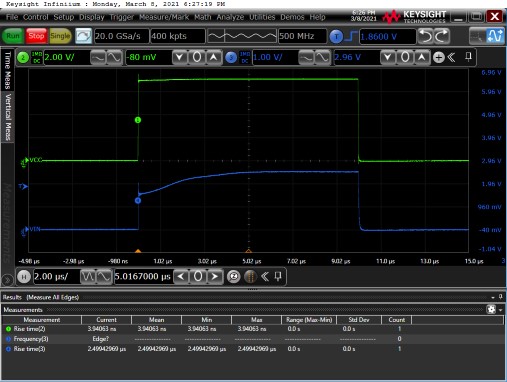Edit the 2.00 µs/ timebase field
Image resolution: width=507 pixels, height=382 pixels.
coord(57,276)
